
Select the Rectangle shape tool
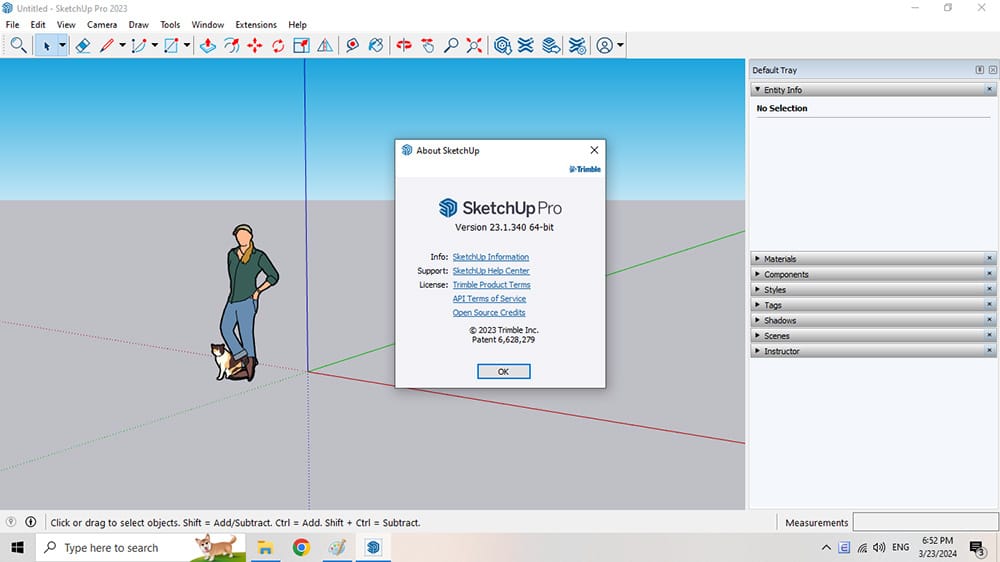coord(171,45)
